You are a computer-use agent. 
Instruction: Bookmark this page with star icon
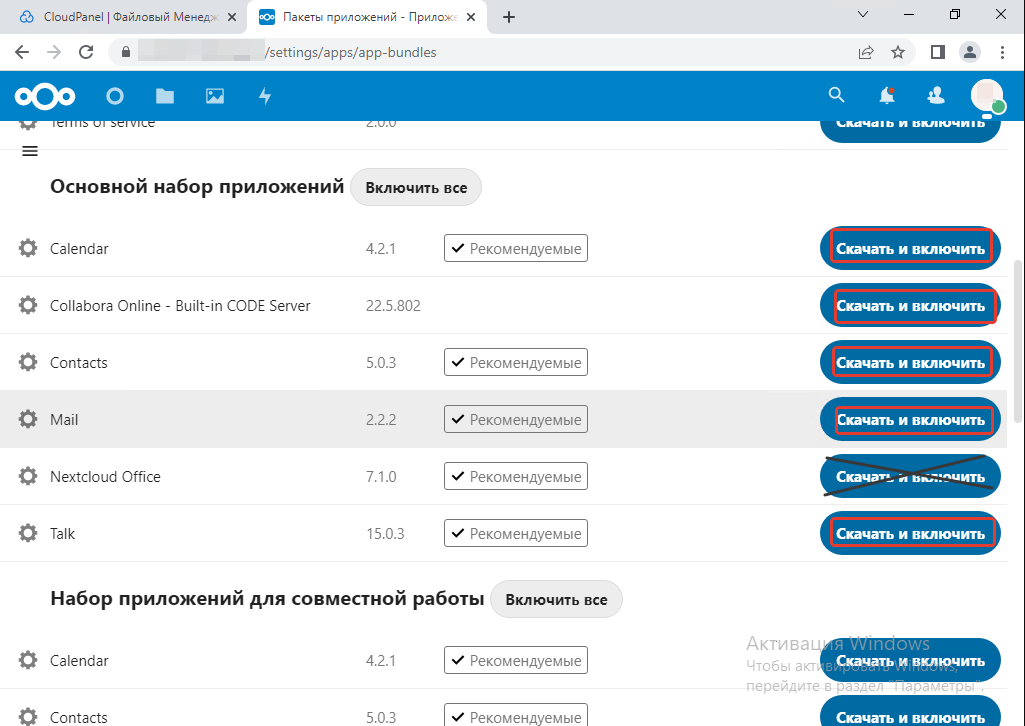(x=898, y=52)
